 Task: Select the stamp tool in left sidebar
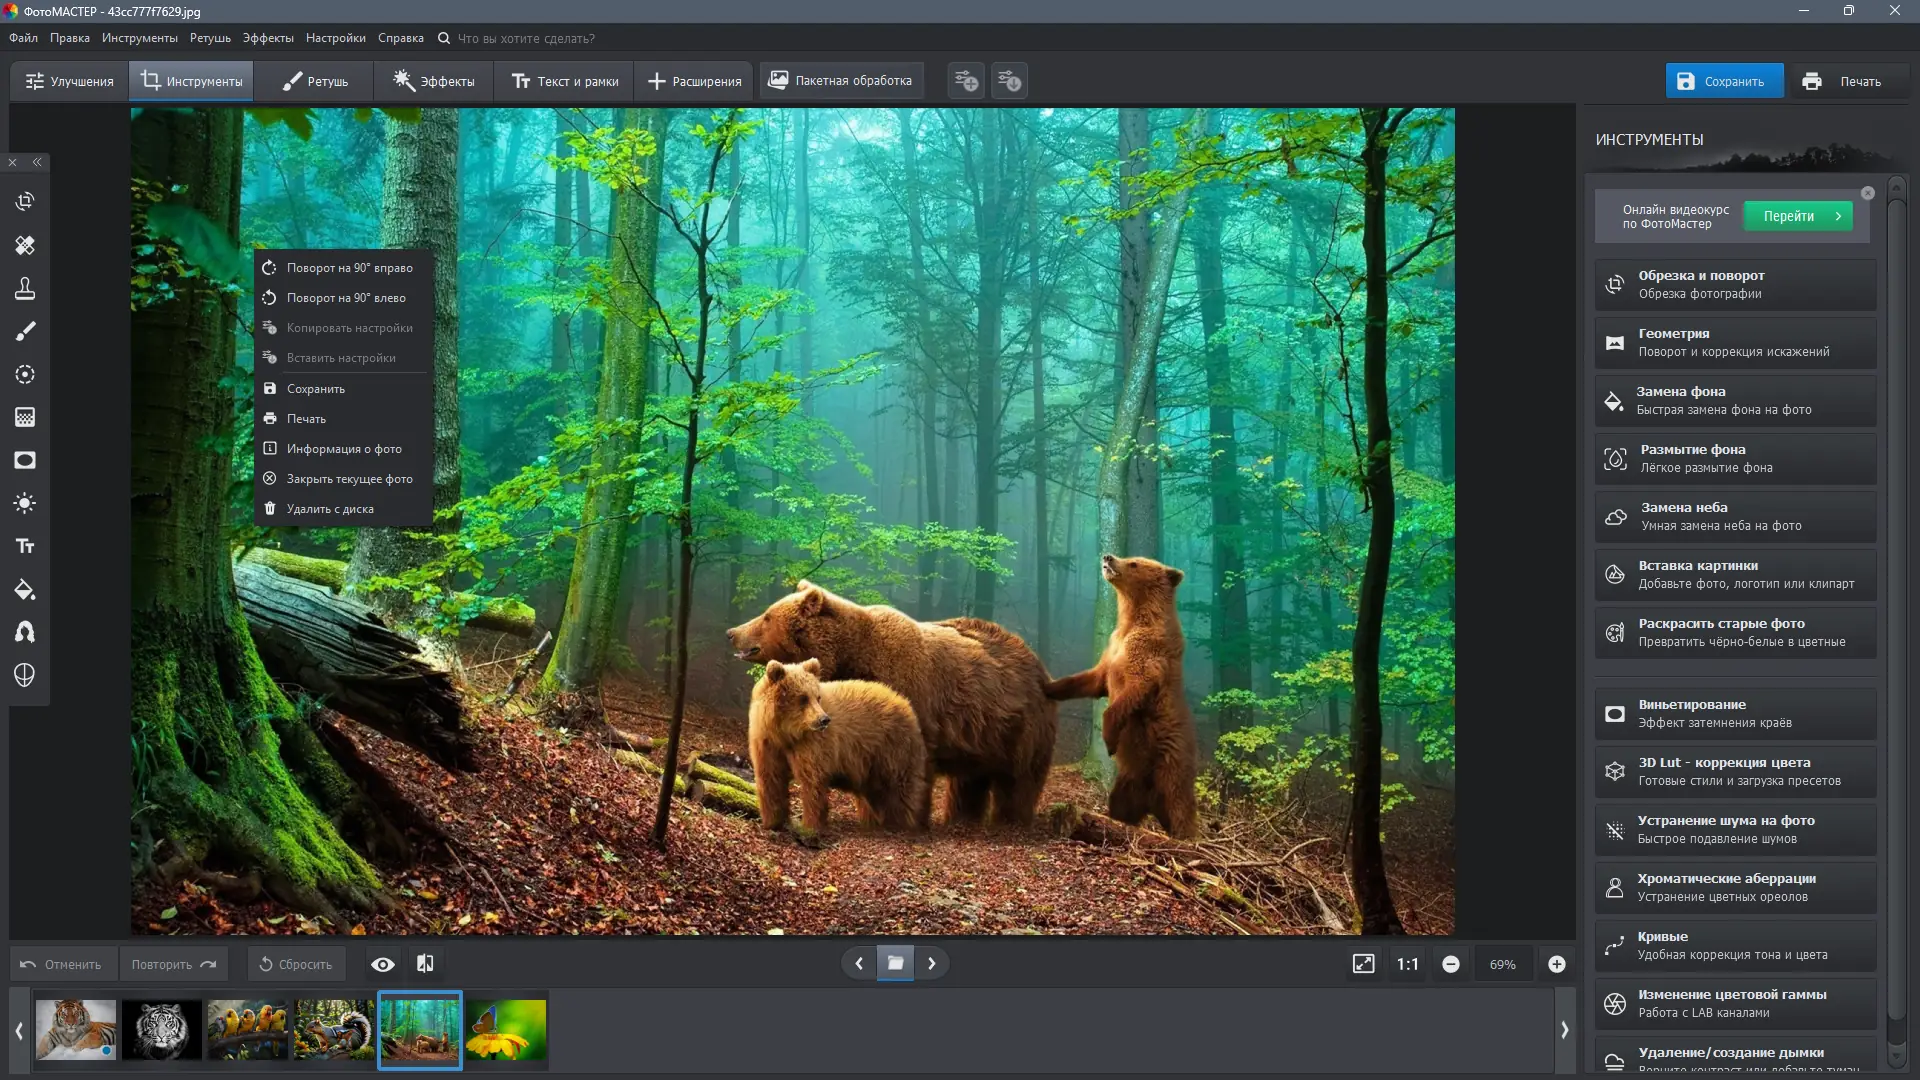[25, 288]
